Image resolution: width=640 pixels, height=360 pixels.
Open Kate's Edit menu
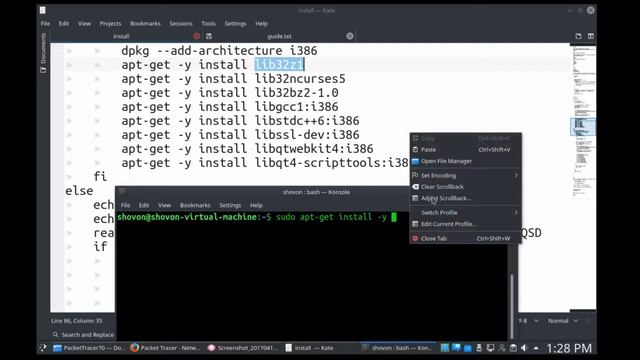click(x=64, y=24)
